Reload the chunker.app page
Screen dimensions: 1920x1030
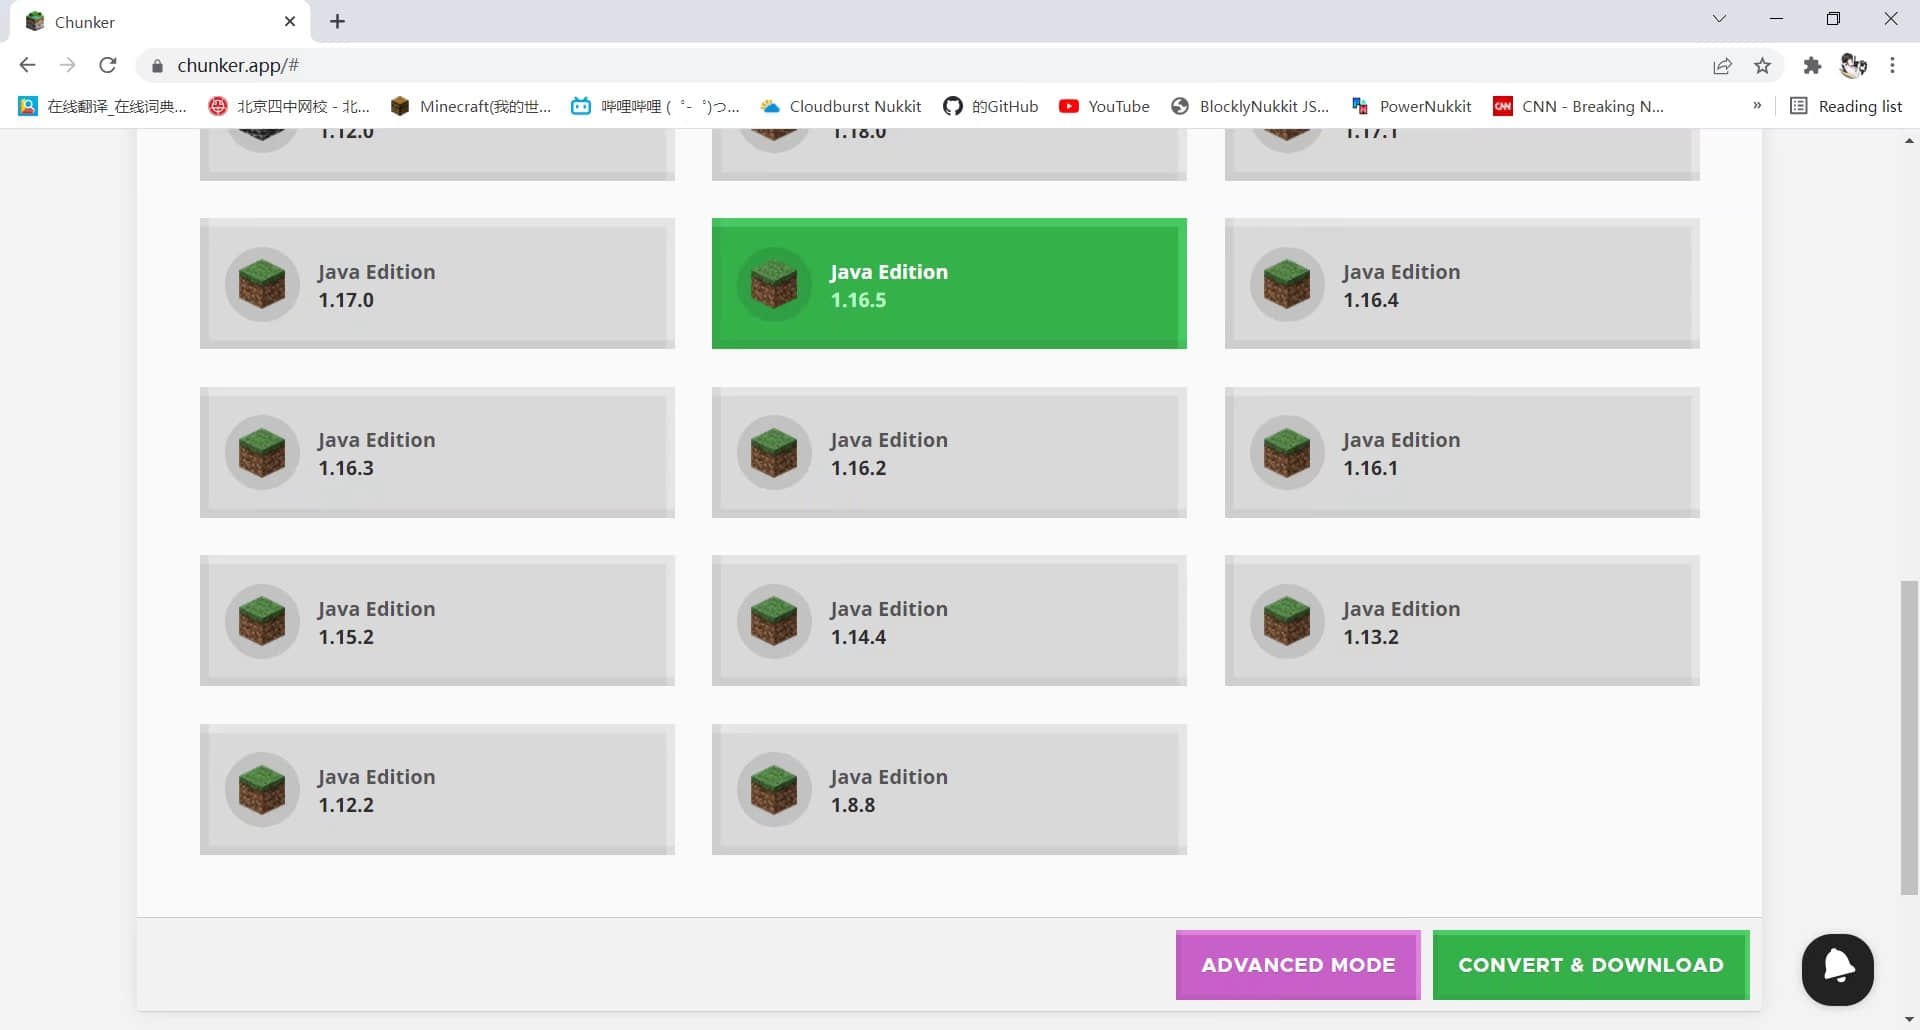tap(108, 65)
